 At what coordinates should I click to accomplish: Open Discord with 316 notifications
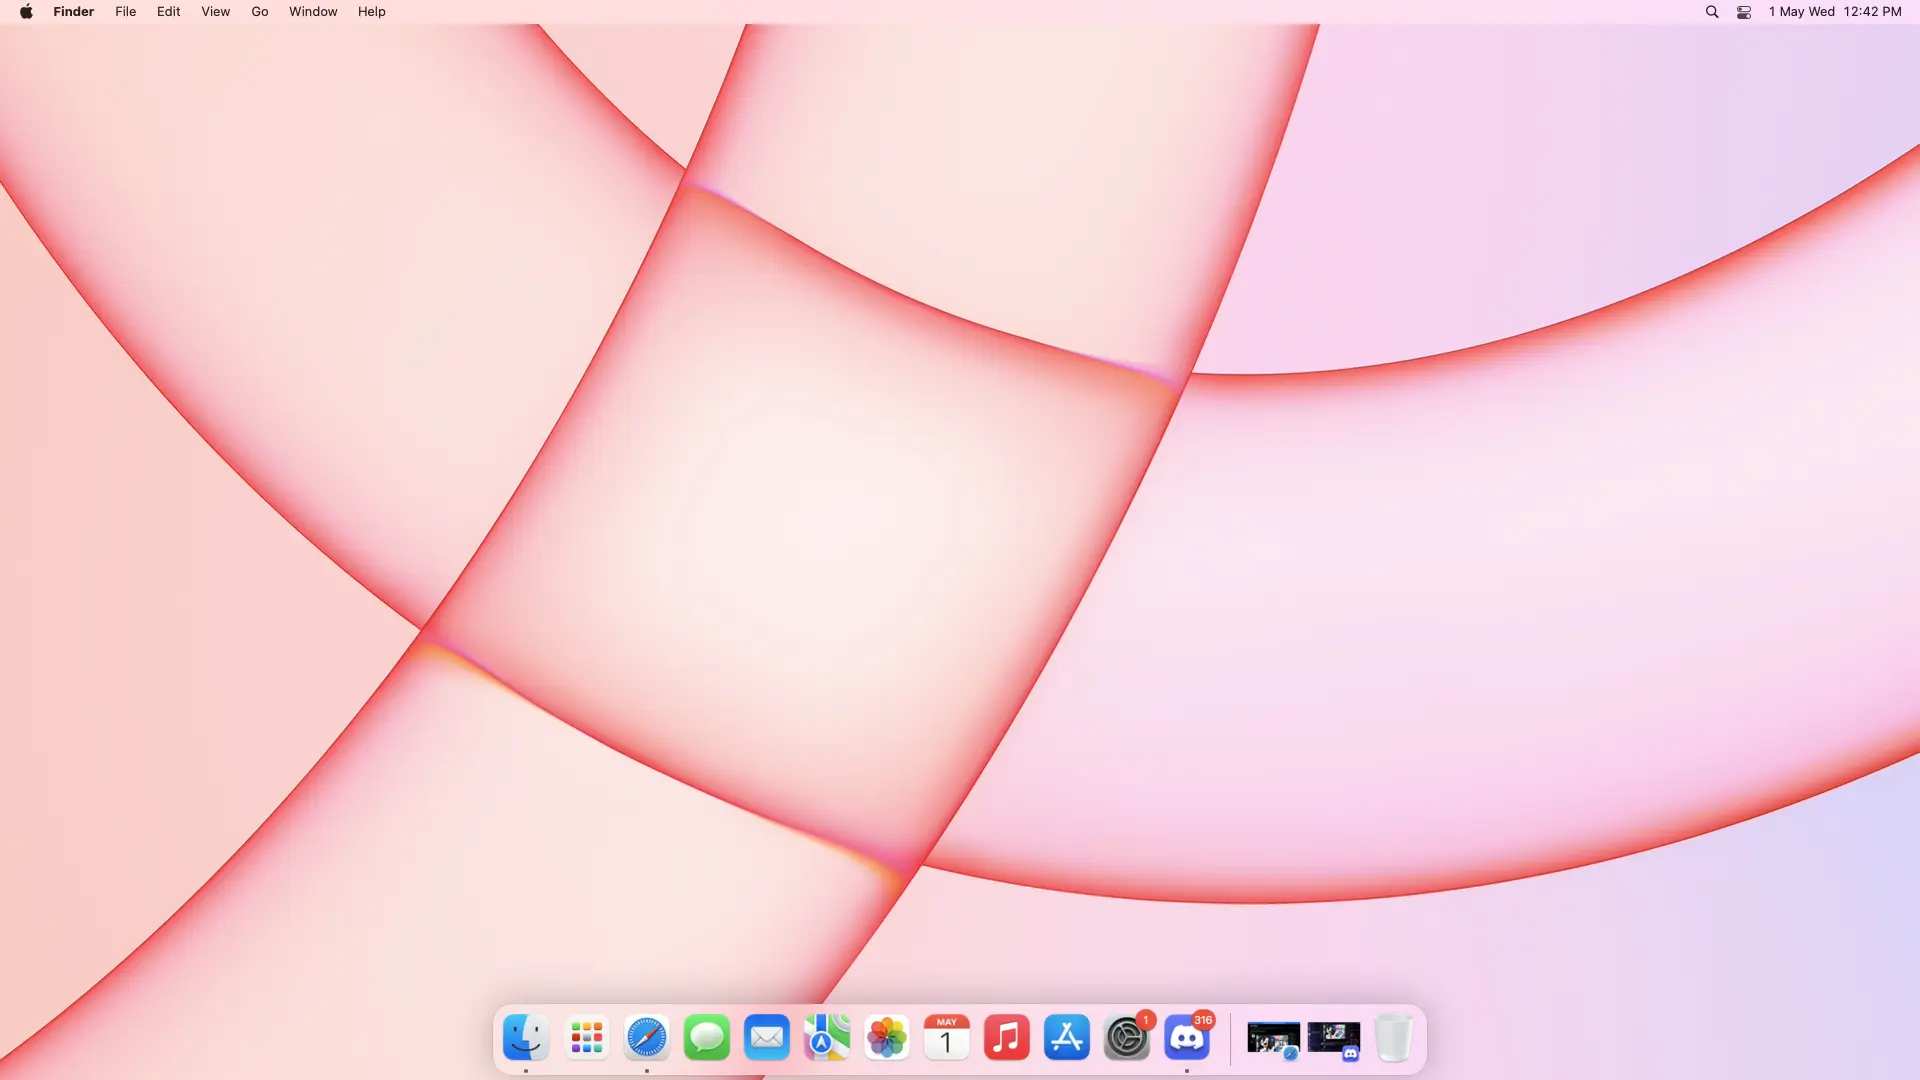[x=1187, y=1038]
